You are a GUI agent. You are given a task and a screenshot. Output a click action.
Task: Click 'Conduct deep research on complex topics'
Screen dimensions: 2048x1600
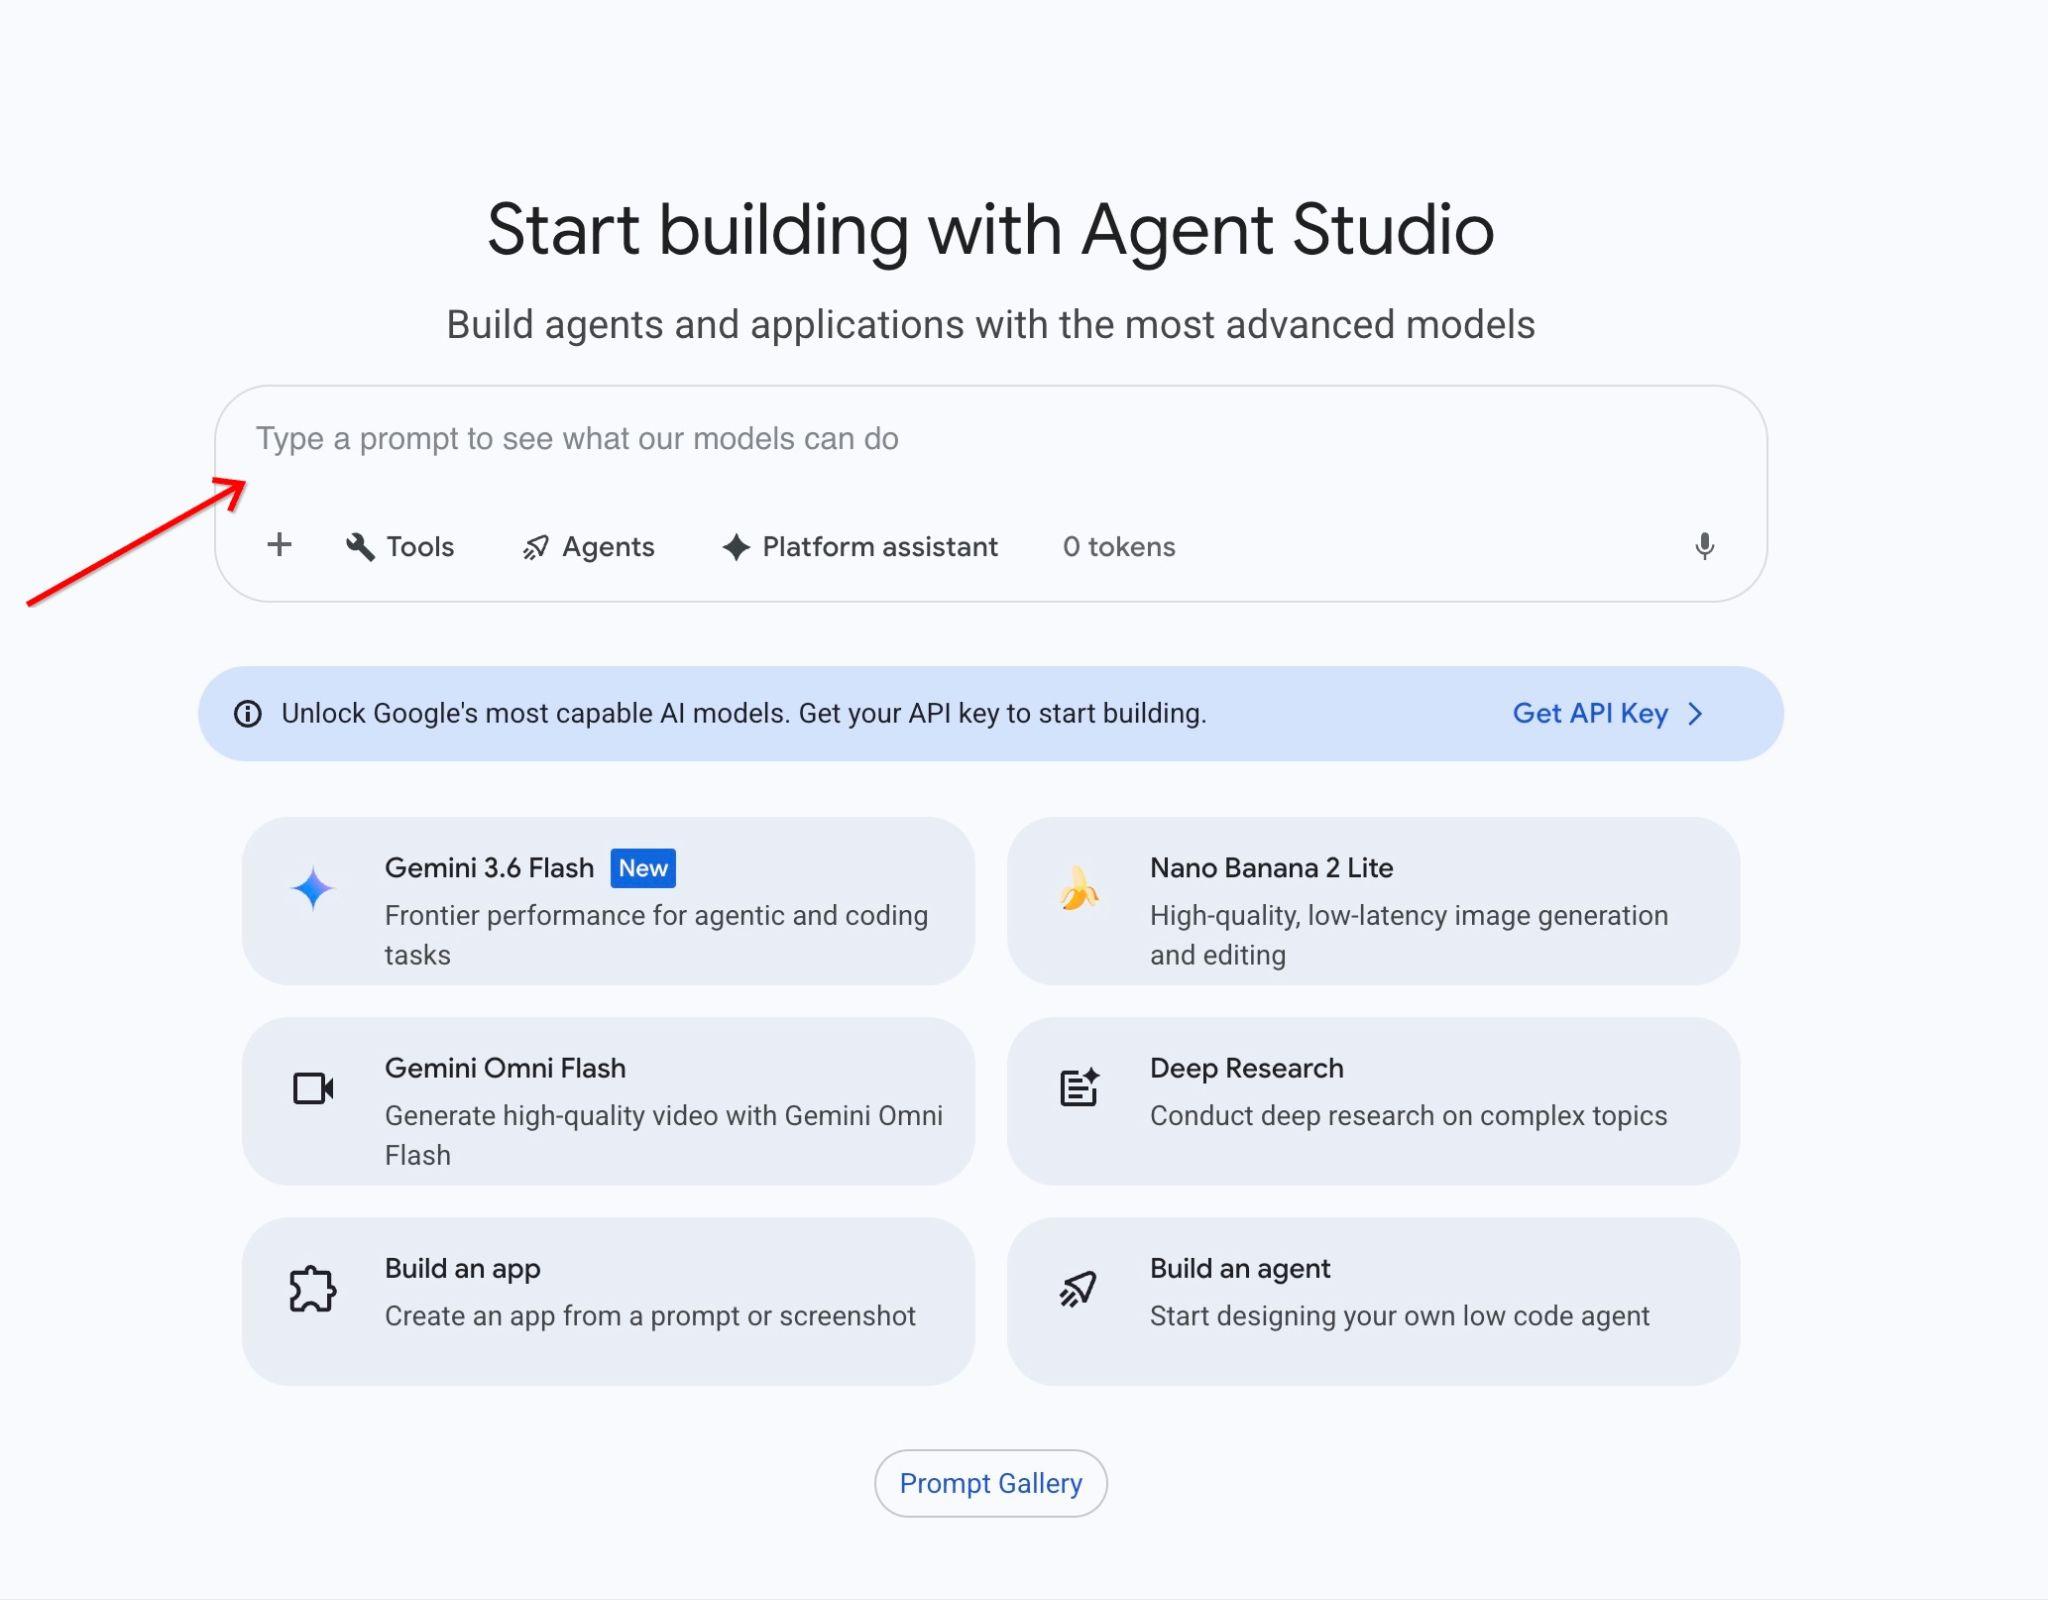[x=1409, y=1116]
